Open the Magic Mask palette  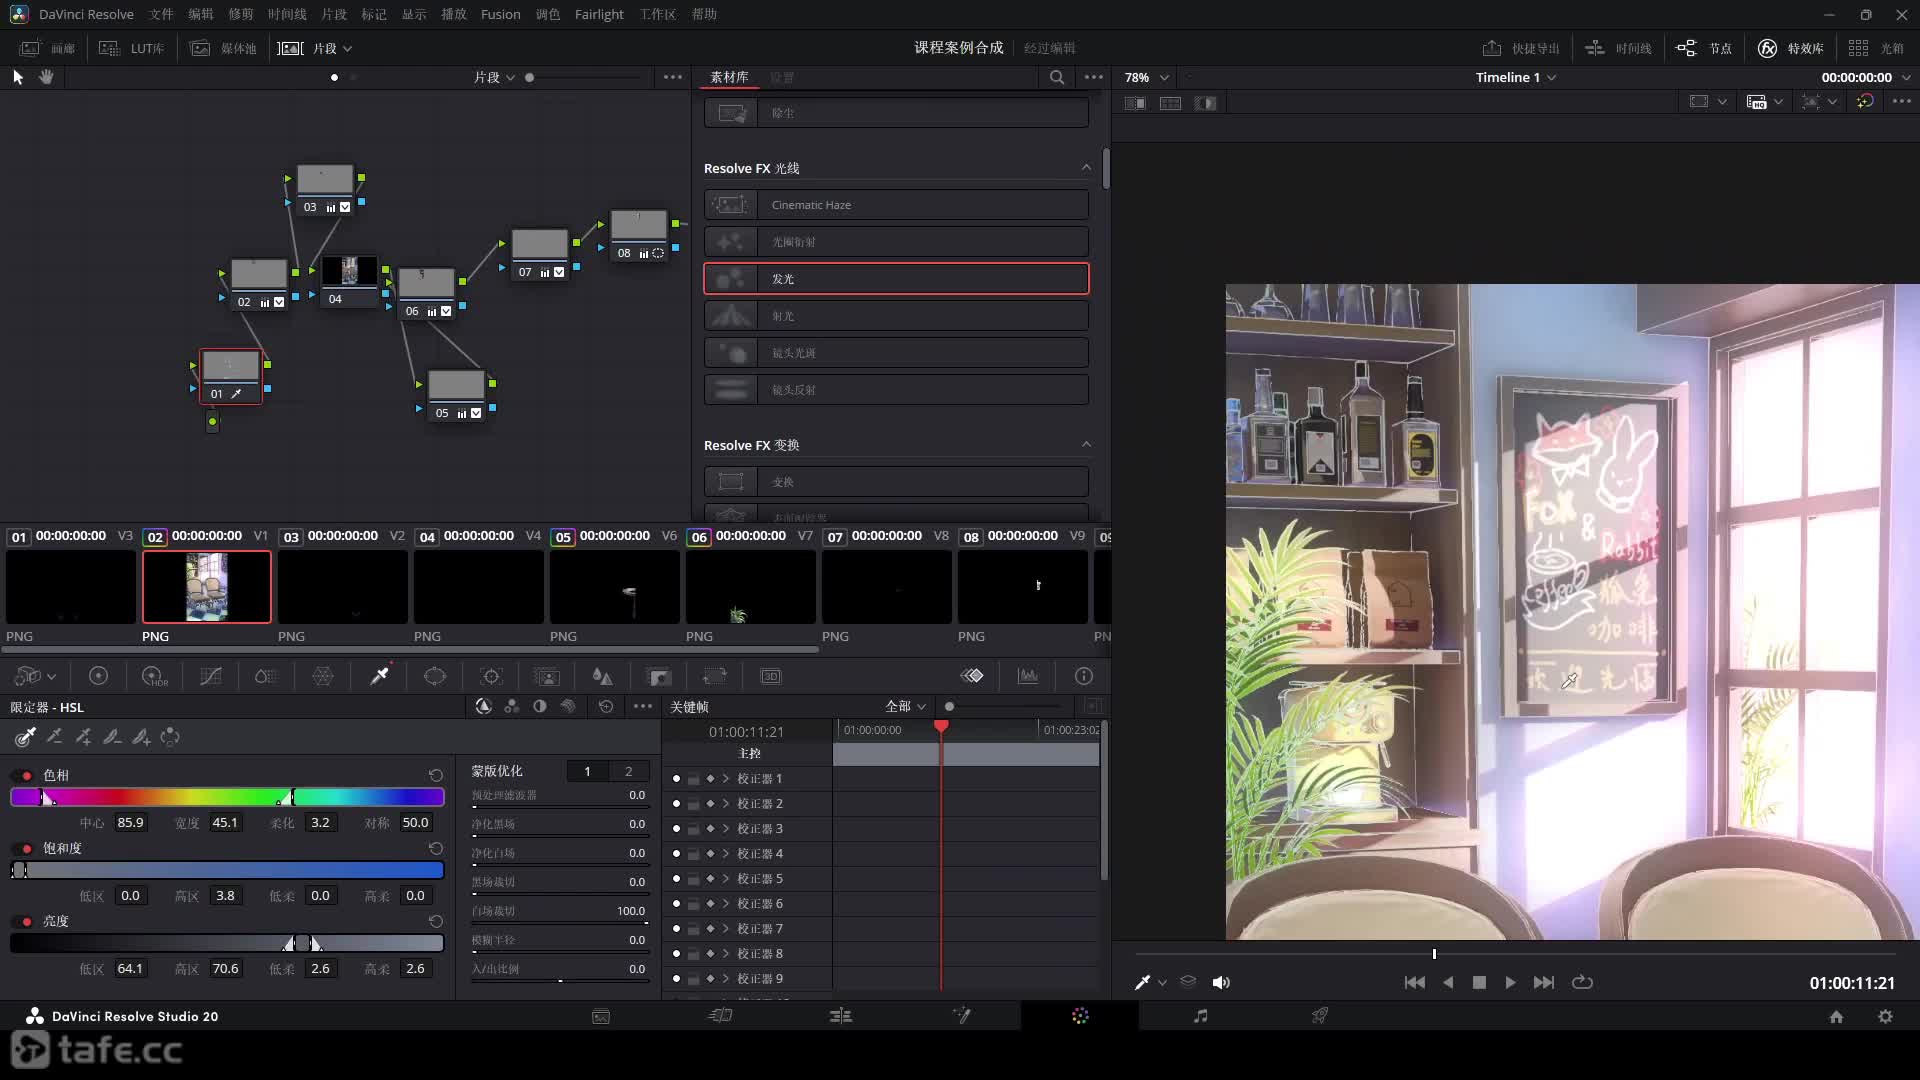[546, 677]
